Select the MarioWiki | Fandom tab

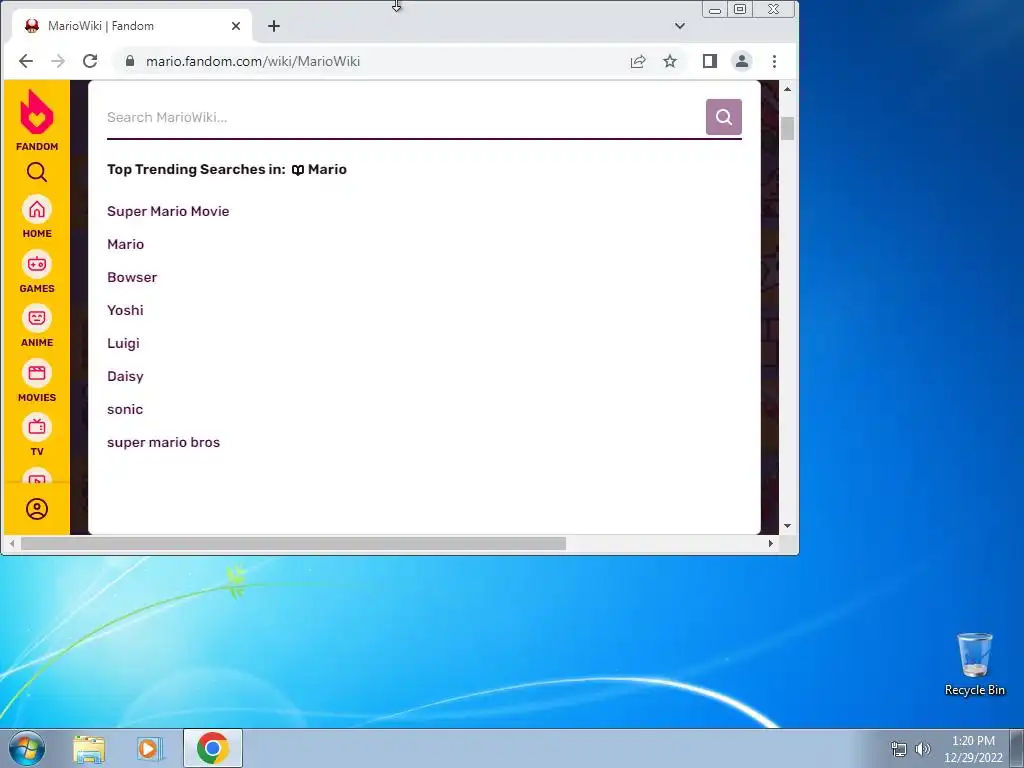[132, 26]
